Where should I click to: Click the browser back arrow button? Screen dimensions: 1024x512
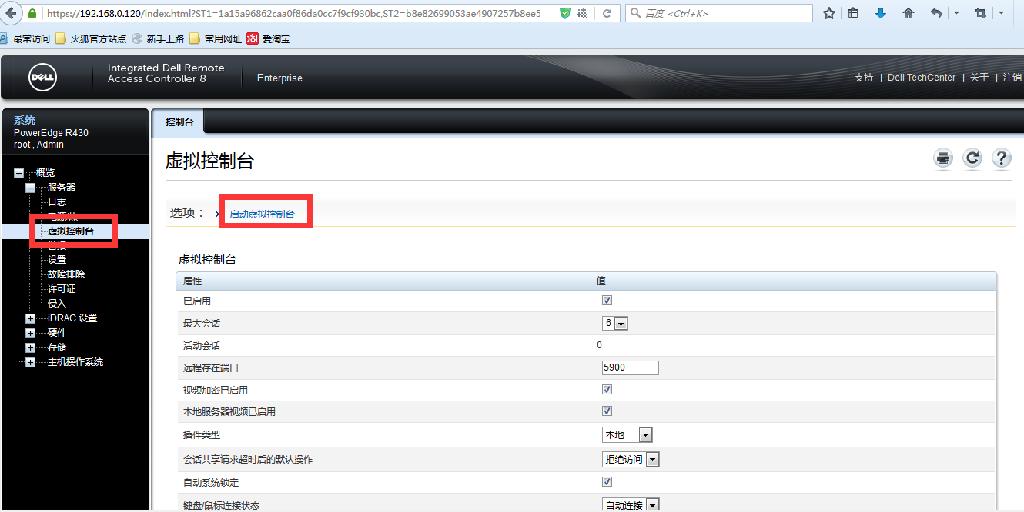click(x=12, y=14)
